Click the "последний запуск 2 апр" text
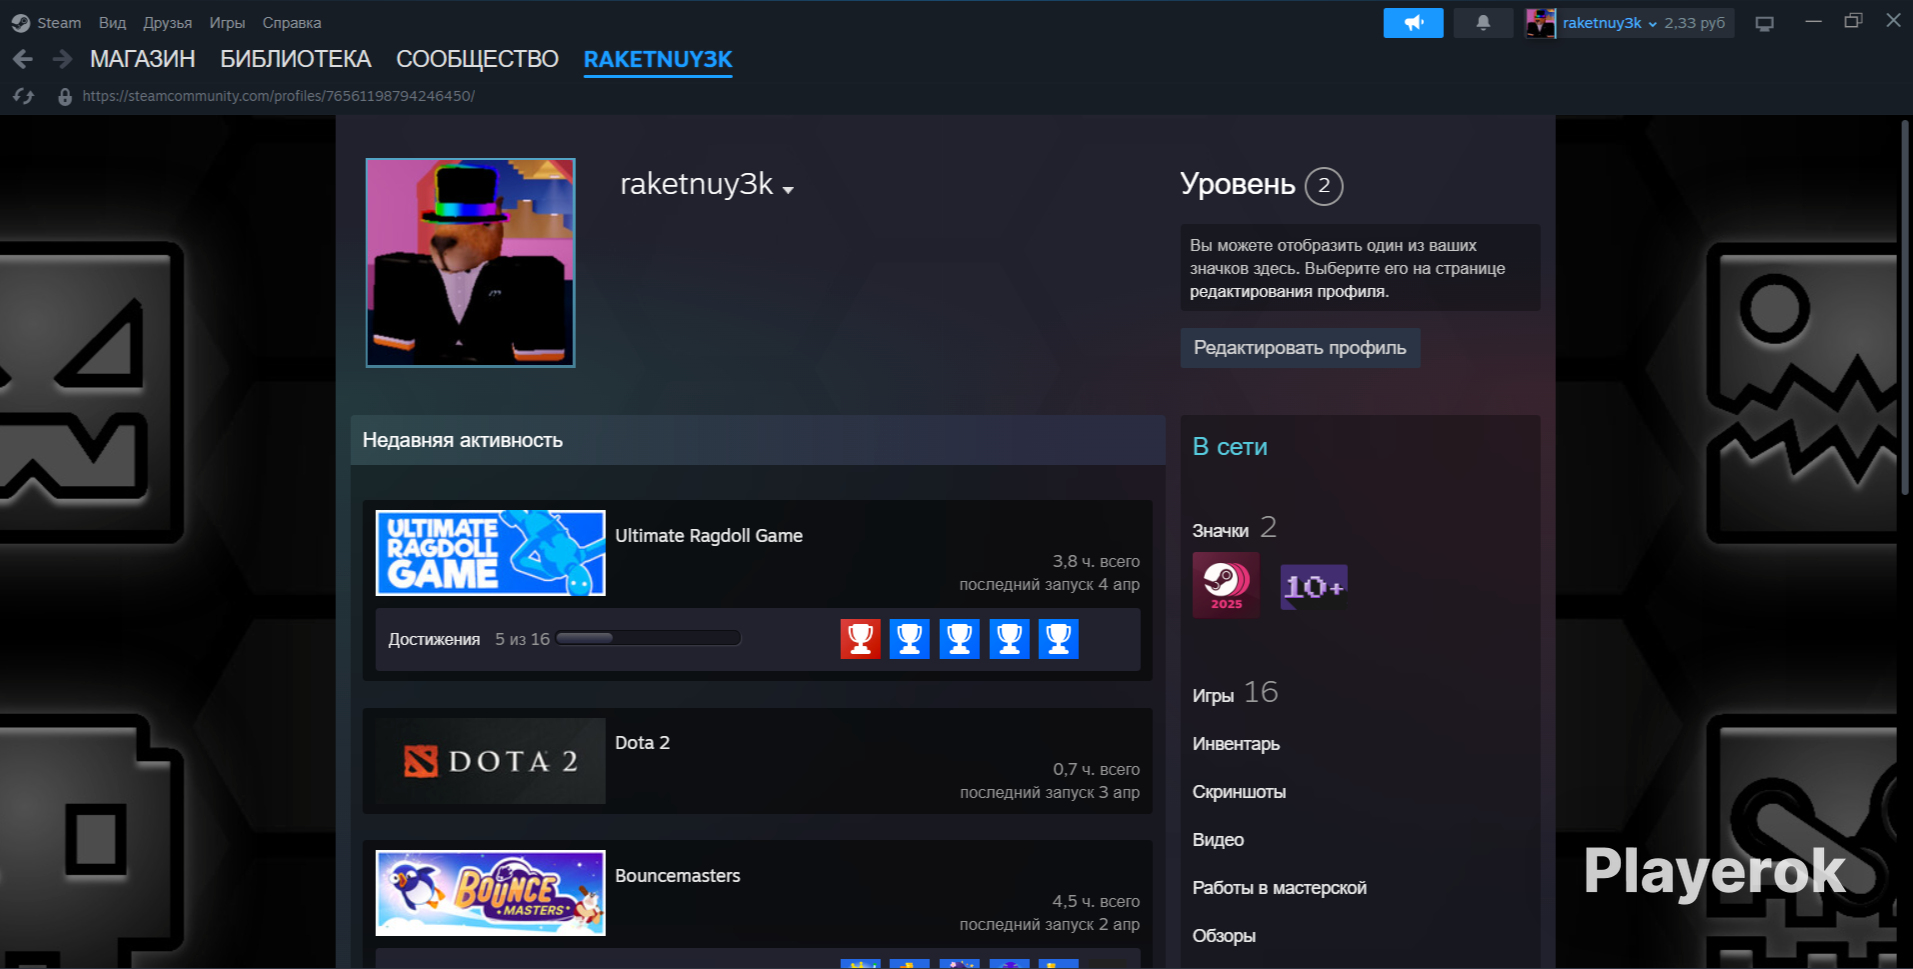 pyautogui.click(x=1049, y=925)
